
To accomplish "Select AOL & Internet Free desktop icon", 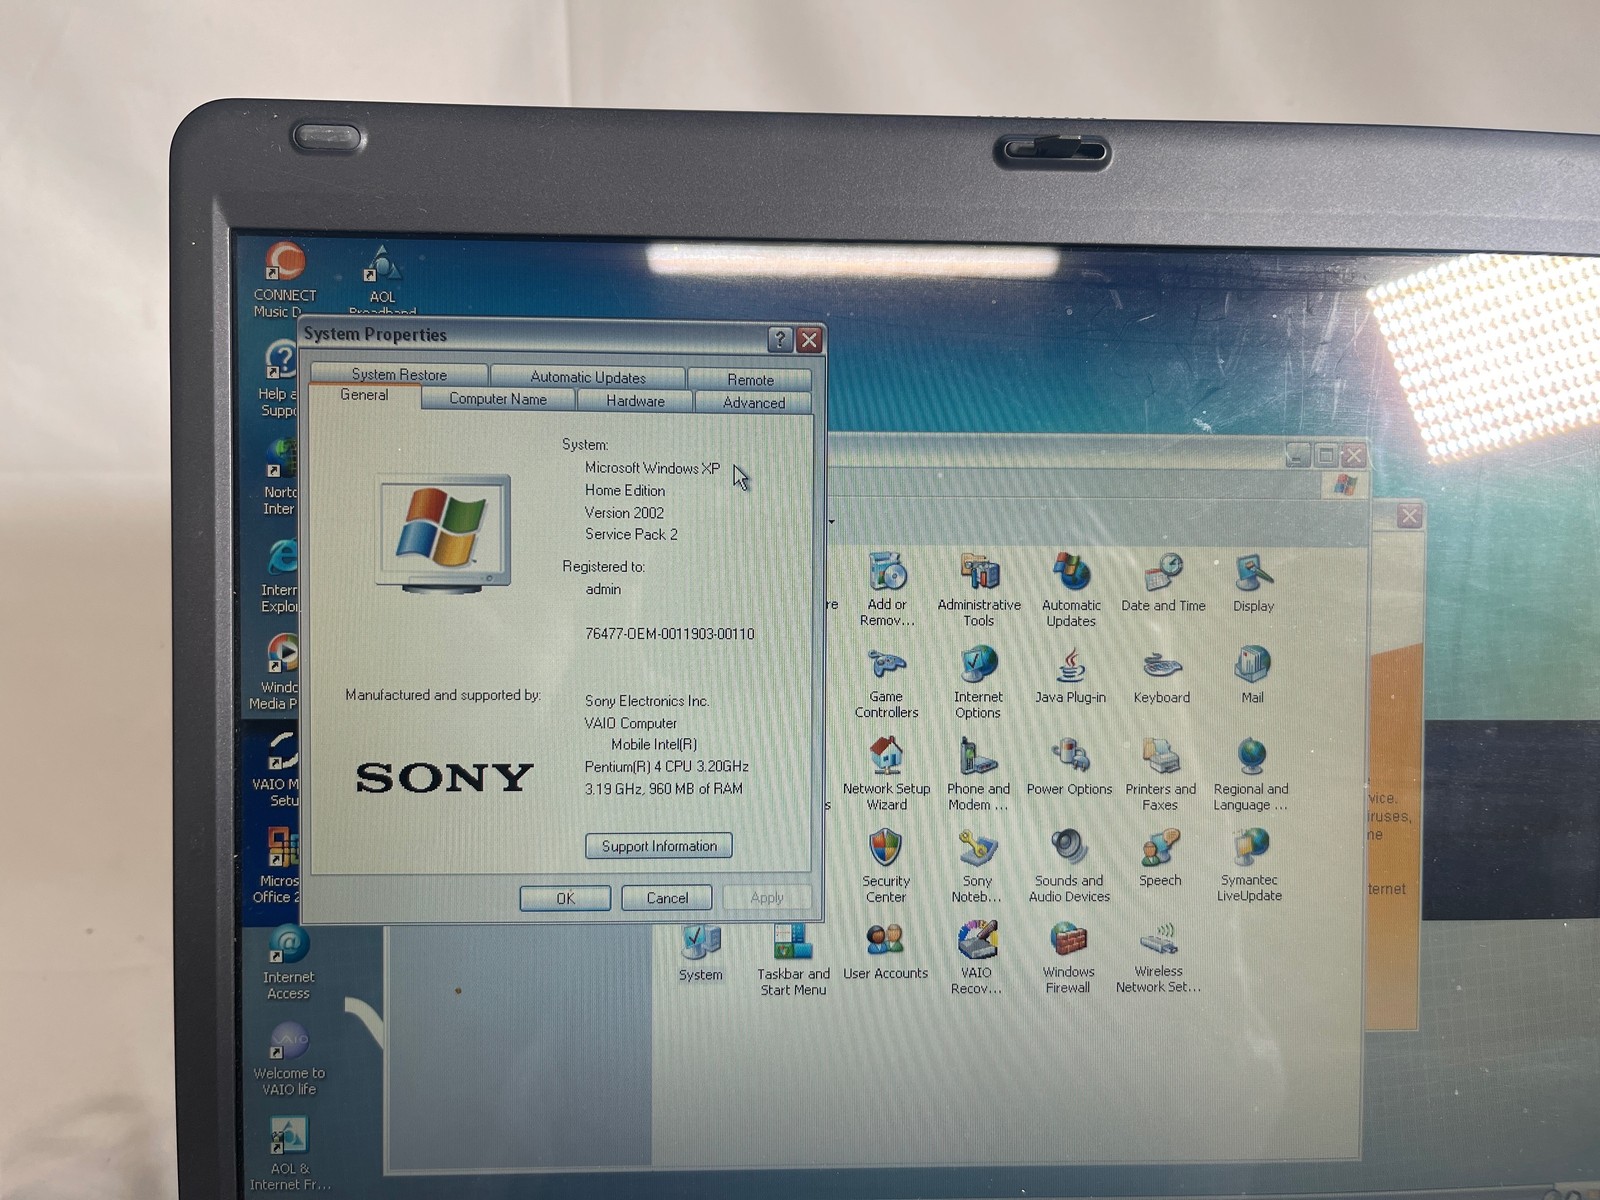I will (289, 1154).
